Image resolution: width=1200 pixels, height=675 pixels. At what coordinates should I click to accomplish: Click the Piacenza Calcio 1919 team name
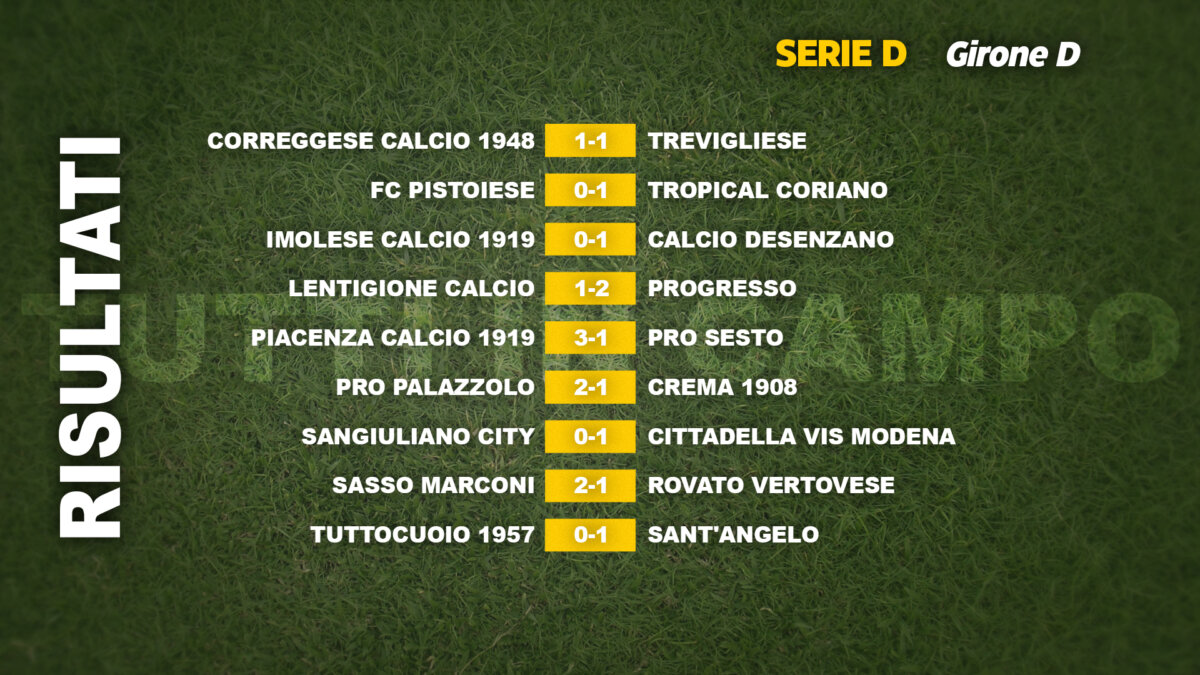point(393,338)
